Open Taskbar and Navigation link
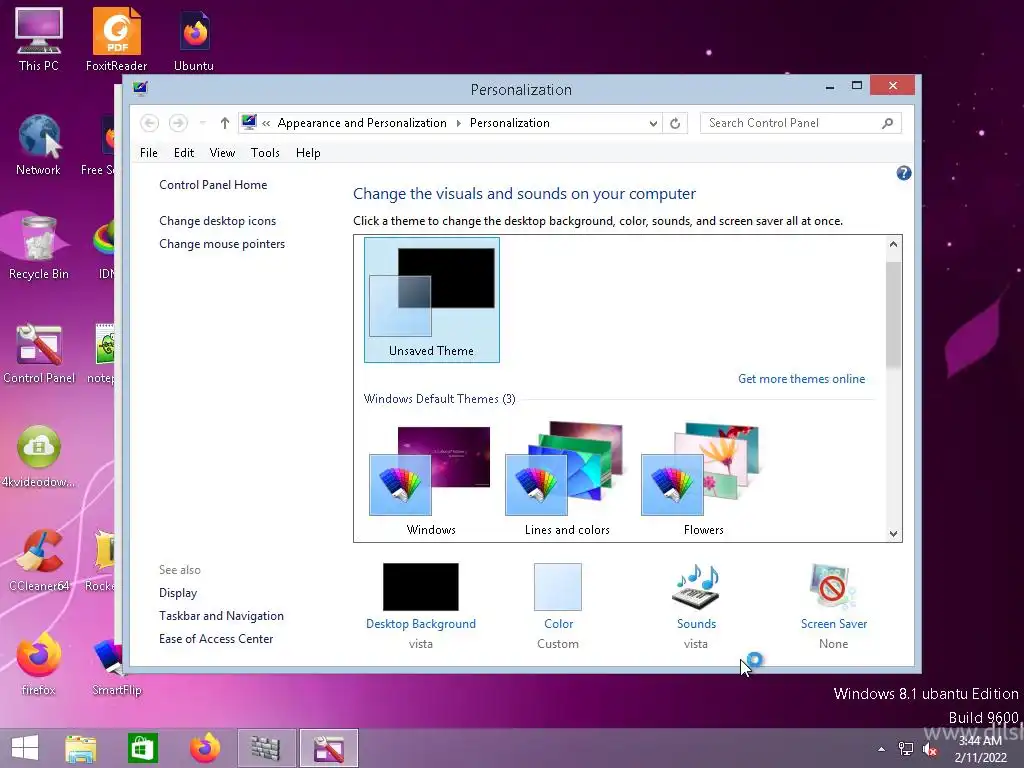 click(221, 616)
